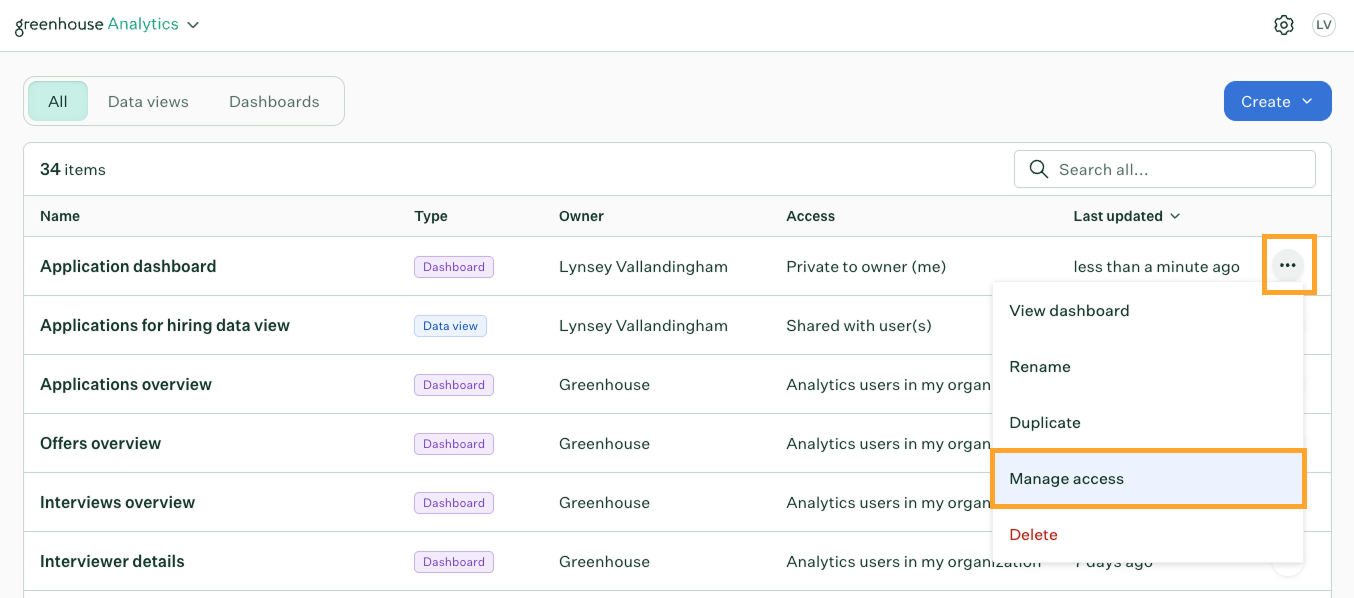Click owner Lynsey Vallandingham in hiring data view row
1354x598 pixels.
click(643, 325)
